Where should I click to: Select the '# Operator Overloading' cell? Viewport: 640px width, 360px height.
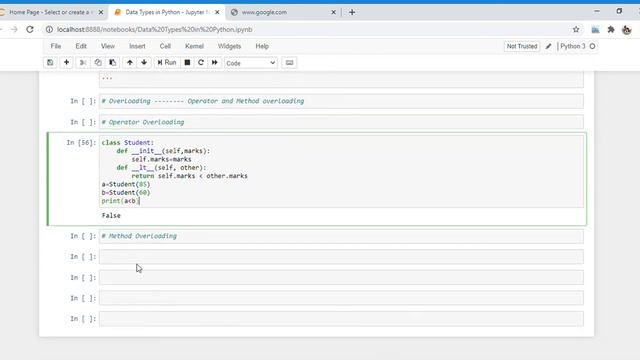pos(341,122)
